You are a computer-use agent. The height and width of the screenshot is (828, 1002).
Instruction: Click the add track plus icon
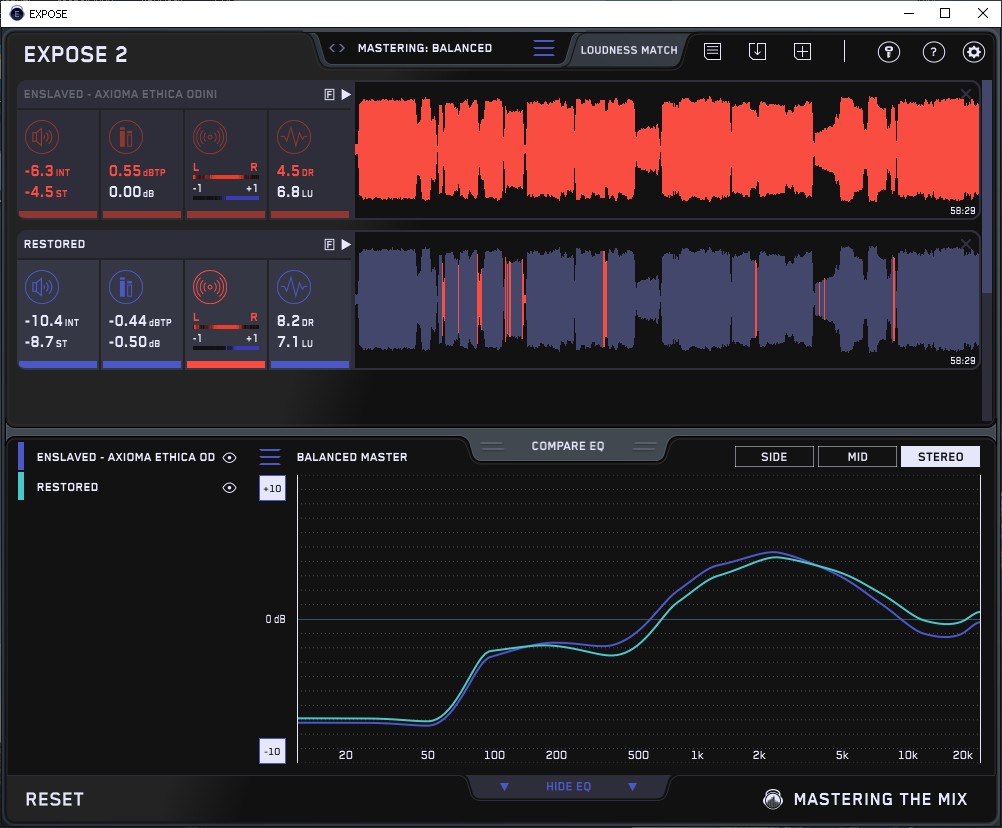802,51
